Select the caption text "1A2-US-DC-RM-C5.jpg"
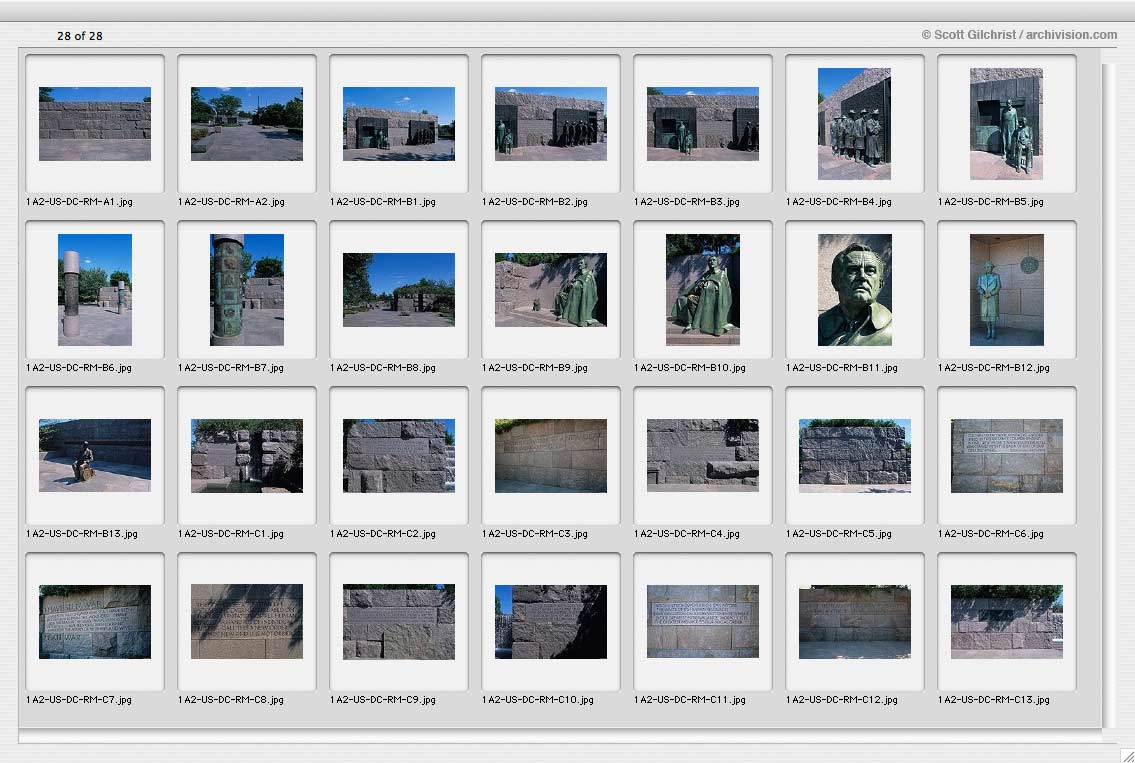 [x=839, y=534]
